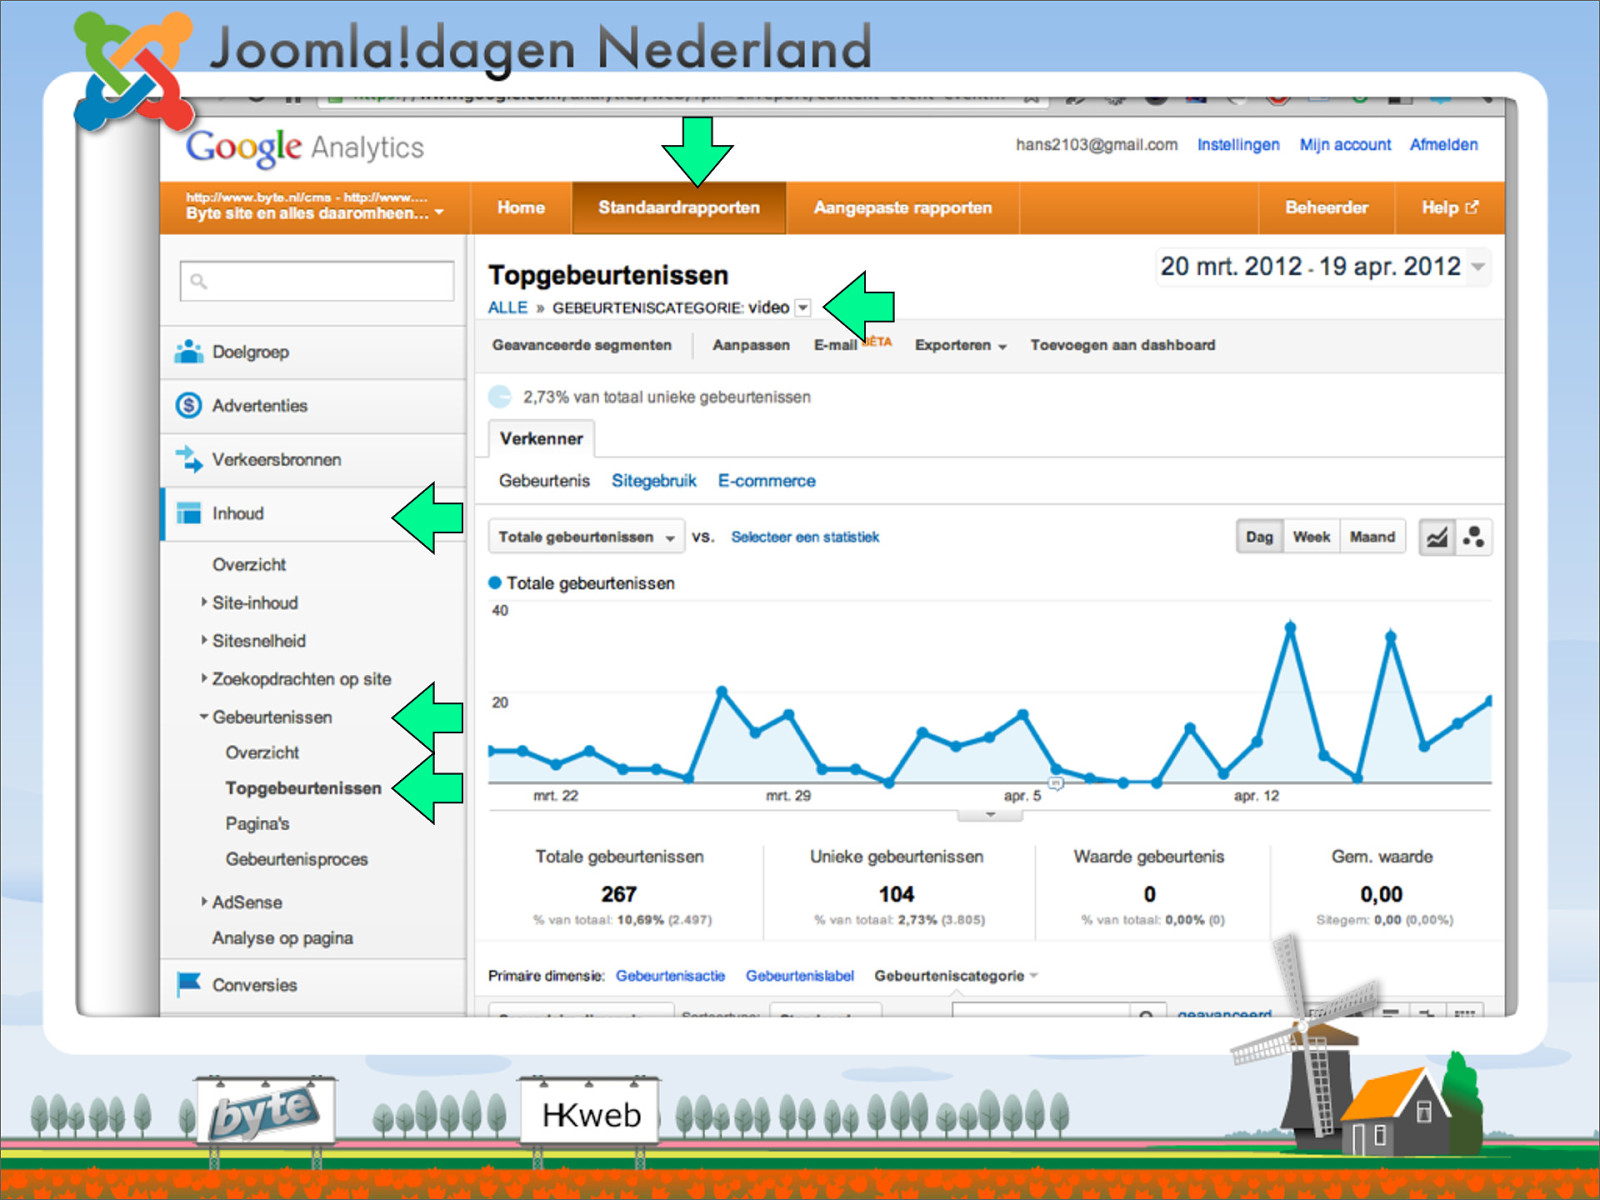Open the Totale gebeurtenissen metric dropdown
This screenshot has width=1600, height=1200.
pyautogui.click(x=586, y=537)
